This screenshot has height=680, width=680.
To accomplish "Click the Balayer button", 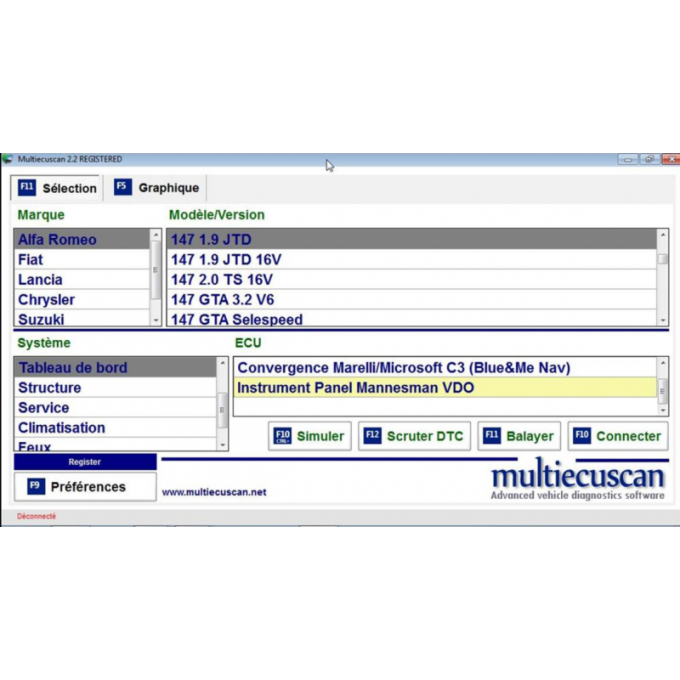I will 519,436.
